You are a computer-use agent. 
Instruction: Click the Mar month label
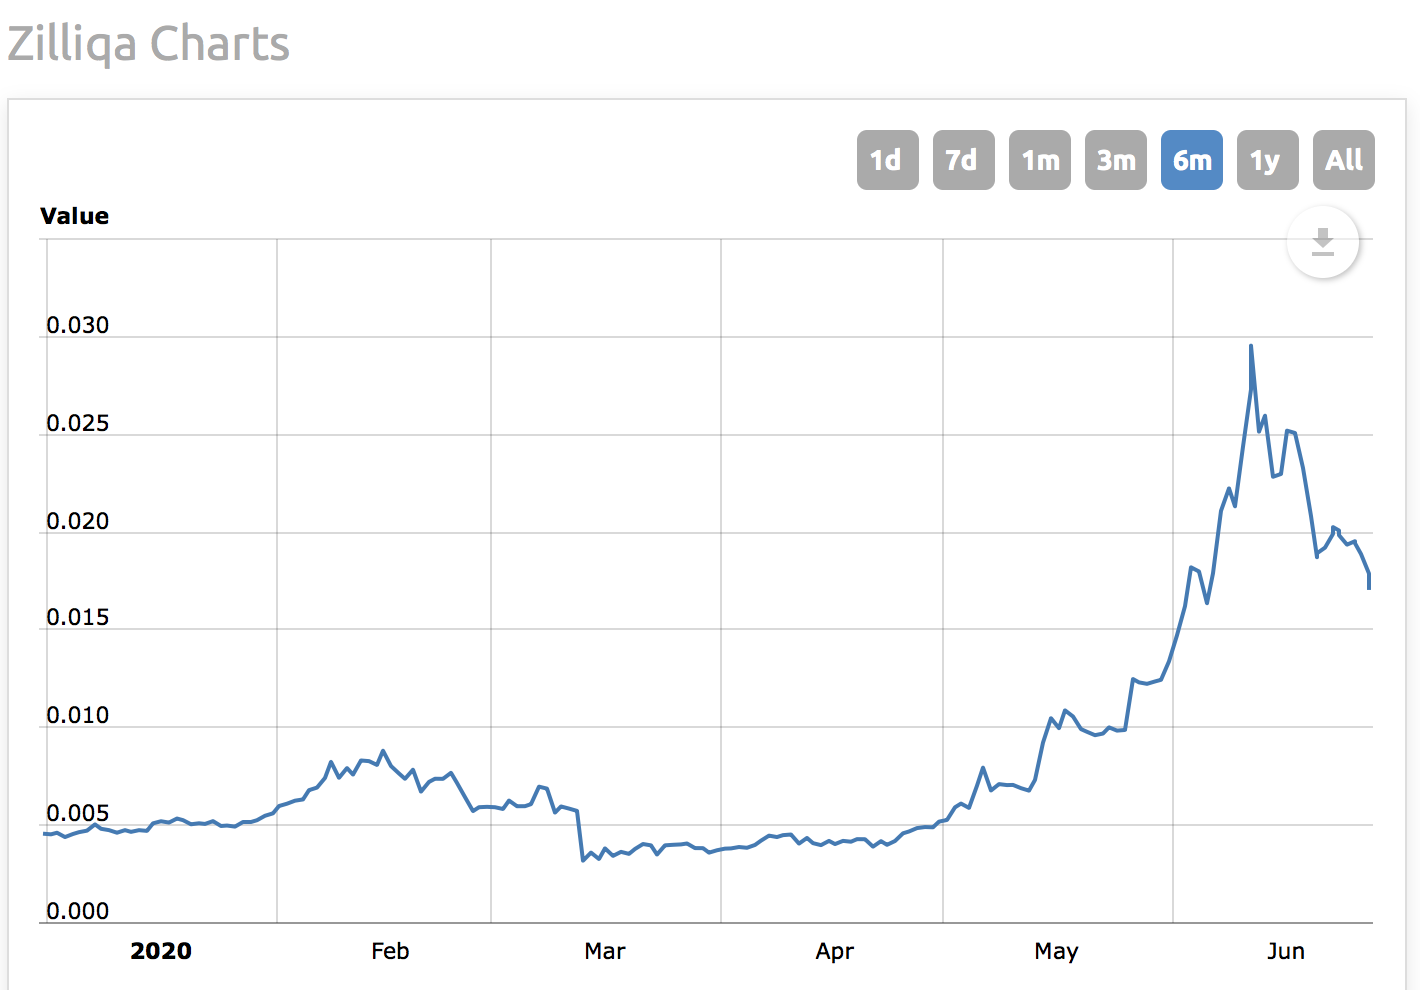[x=605, y=951]
